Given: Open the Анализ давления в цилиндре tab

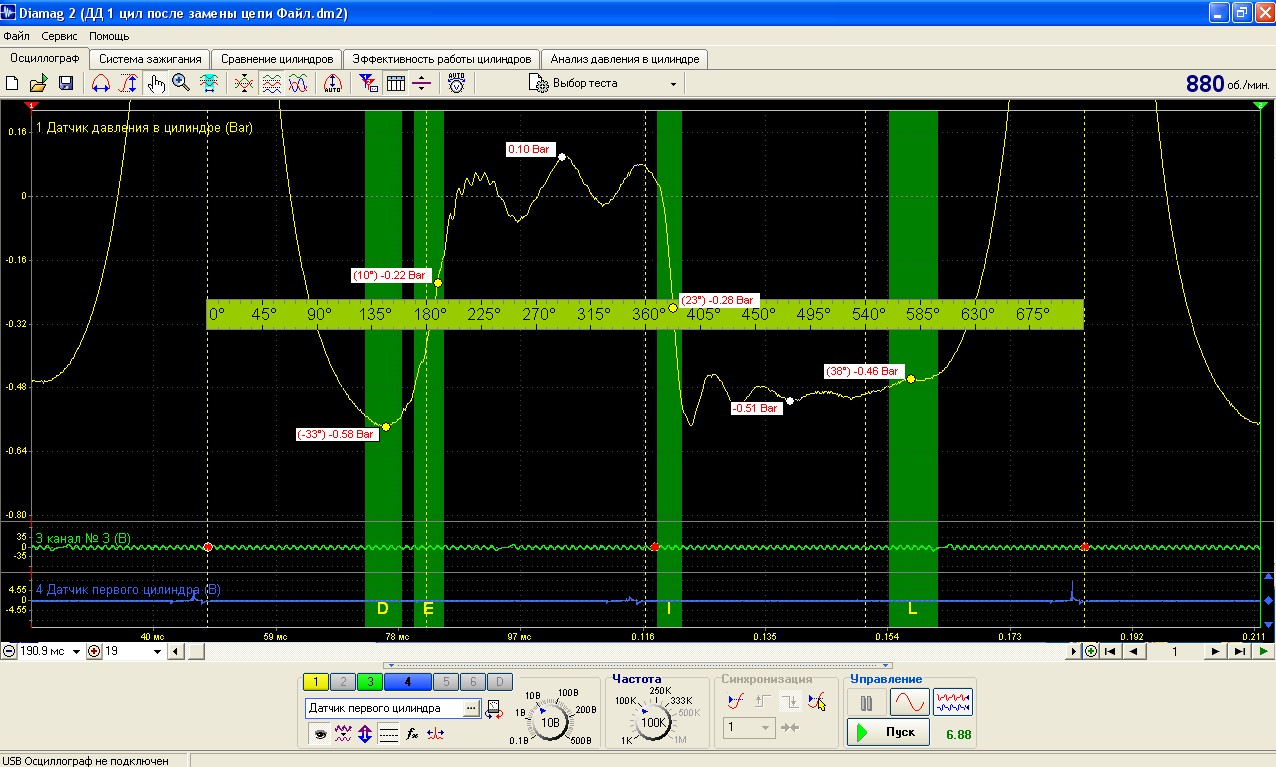Looking at the screenshot, I should pos(625,59).
